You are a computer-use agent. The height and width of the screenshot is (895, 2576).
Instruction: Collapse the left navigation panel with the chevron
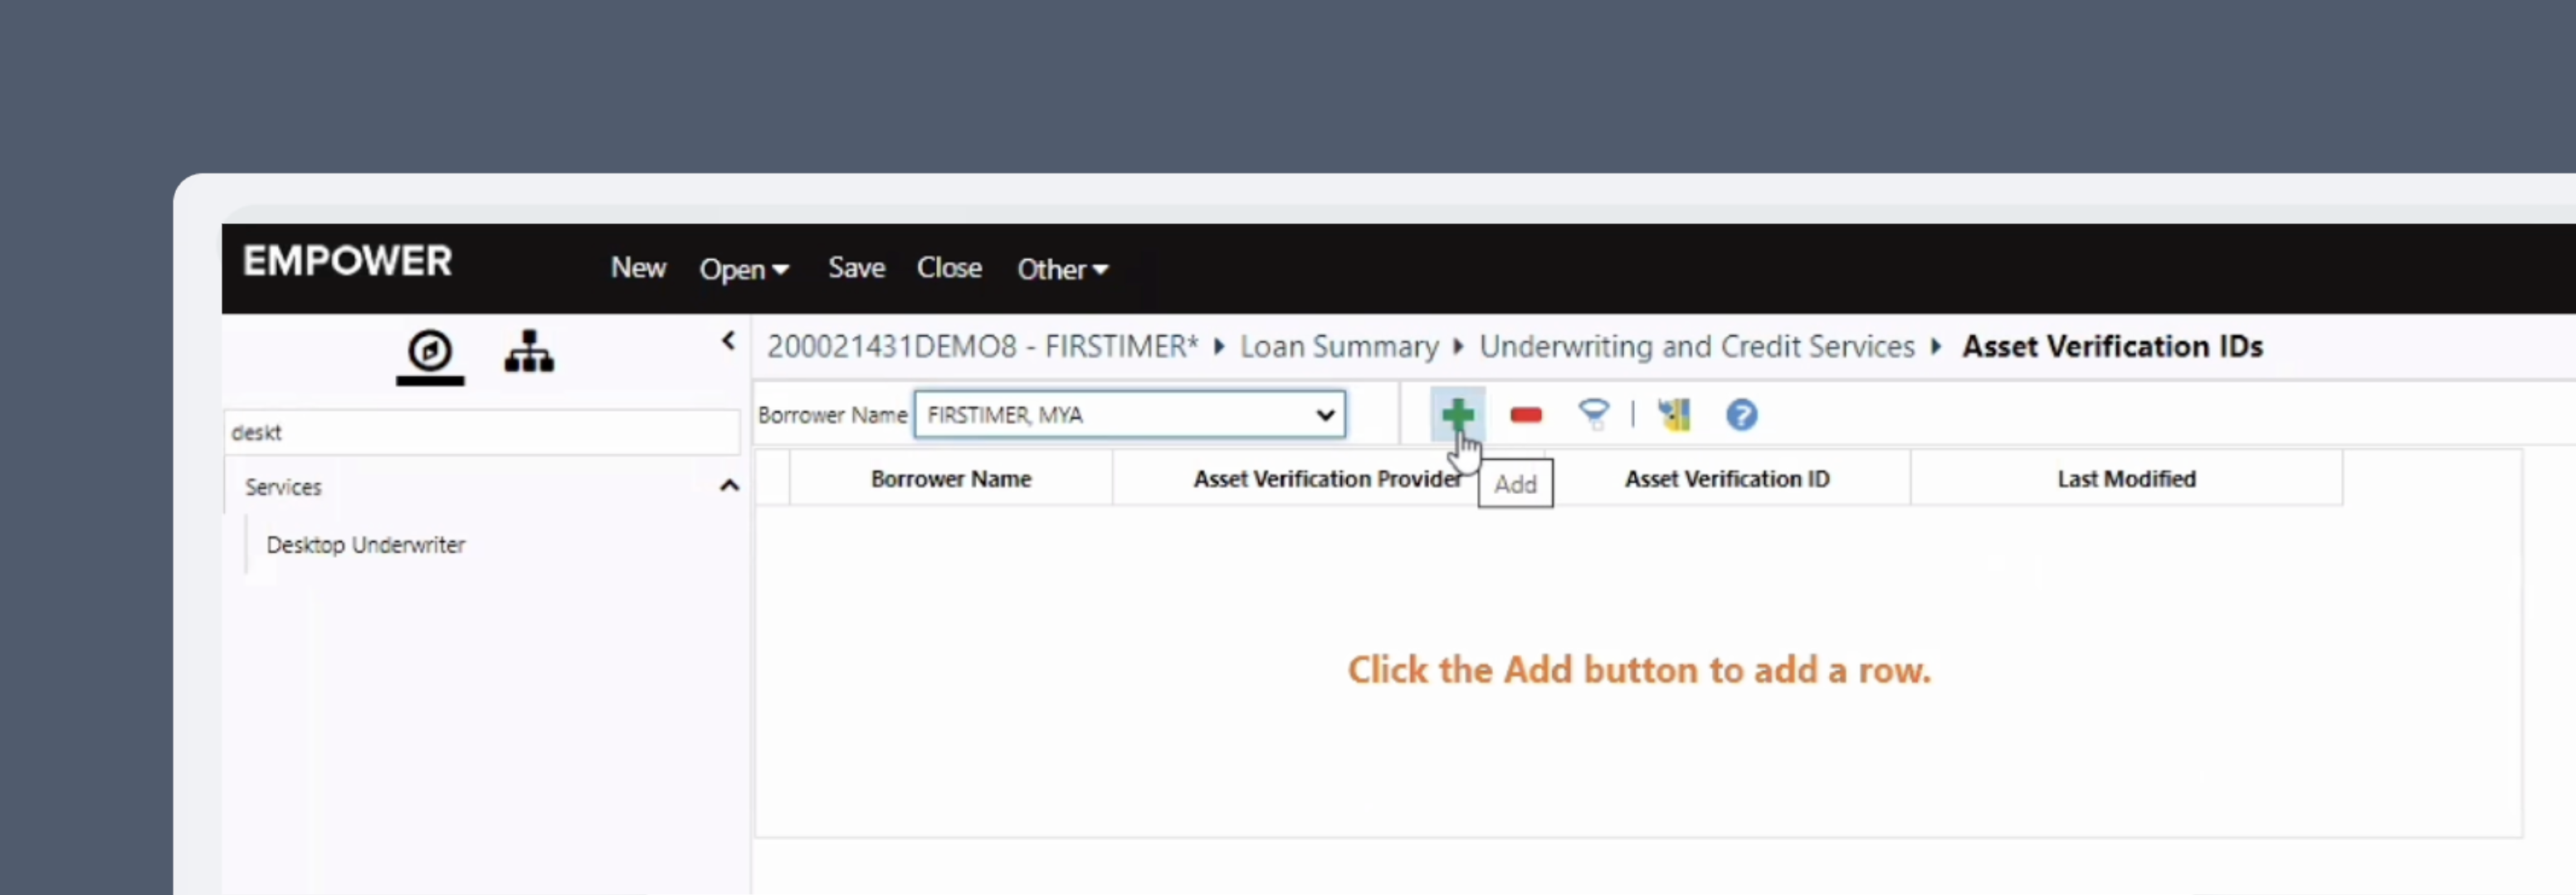(728, 340)
